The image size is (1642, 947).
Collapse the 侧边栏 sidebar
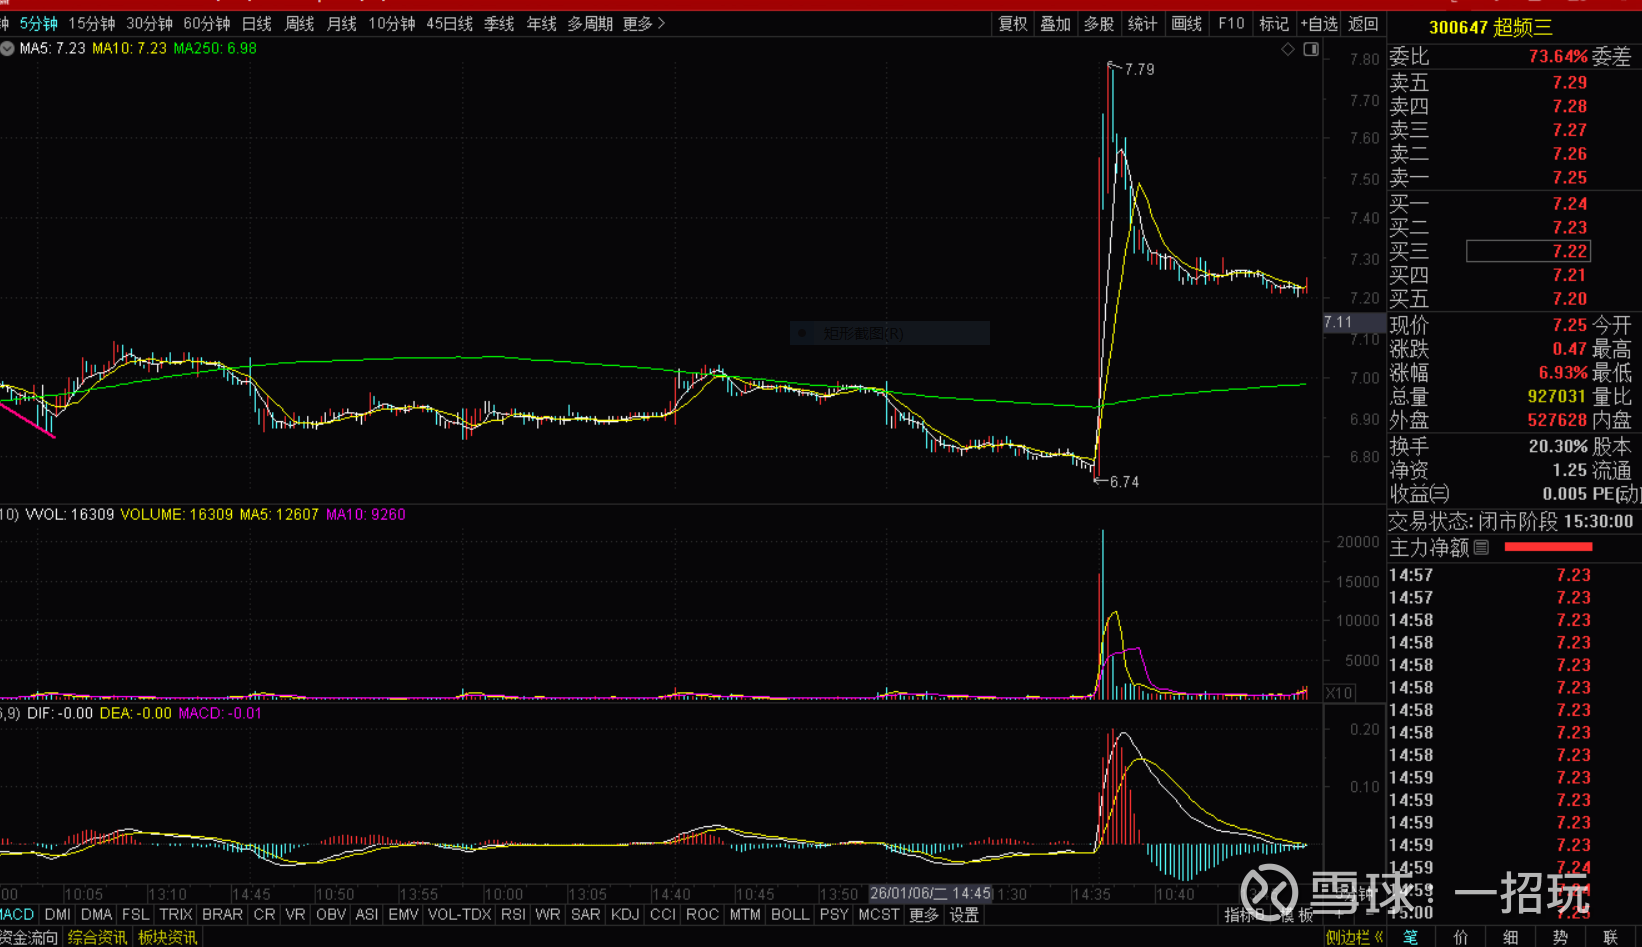click(1355, 937)
